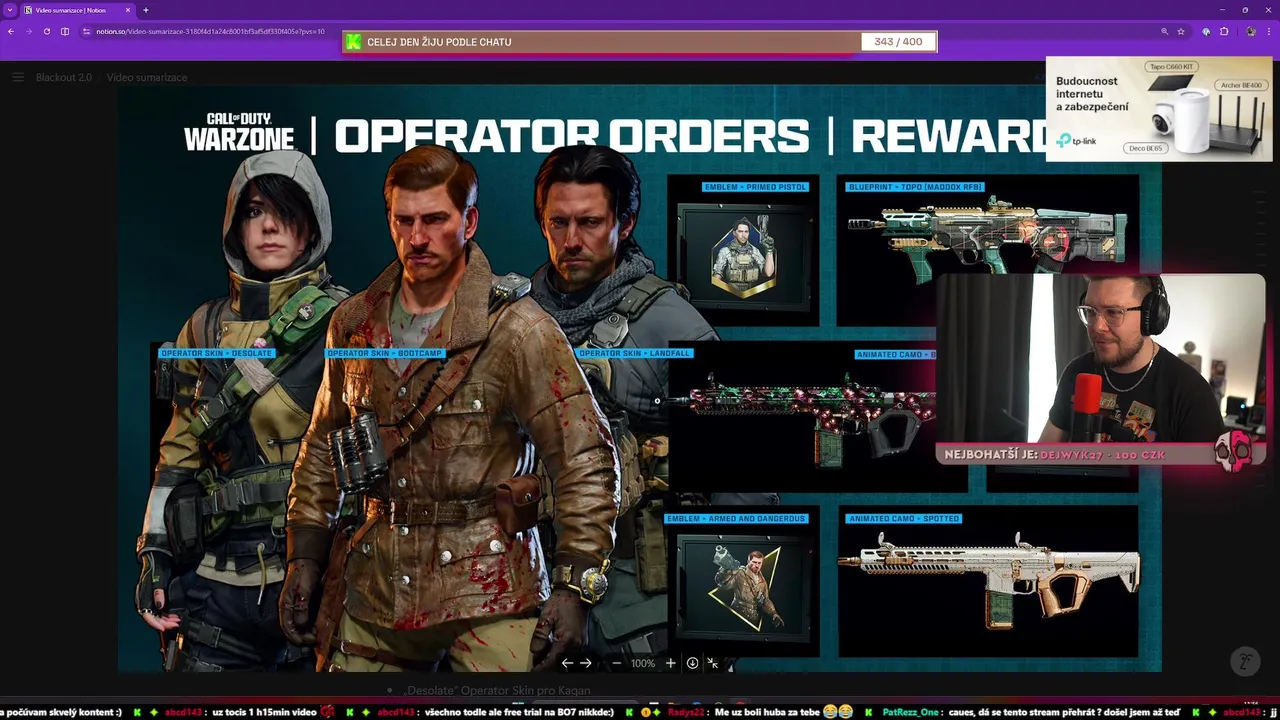Open browser profile avatar
This screenshot has height=720, width=1280.
[1251, 31]
